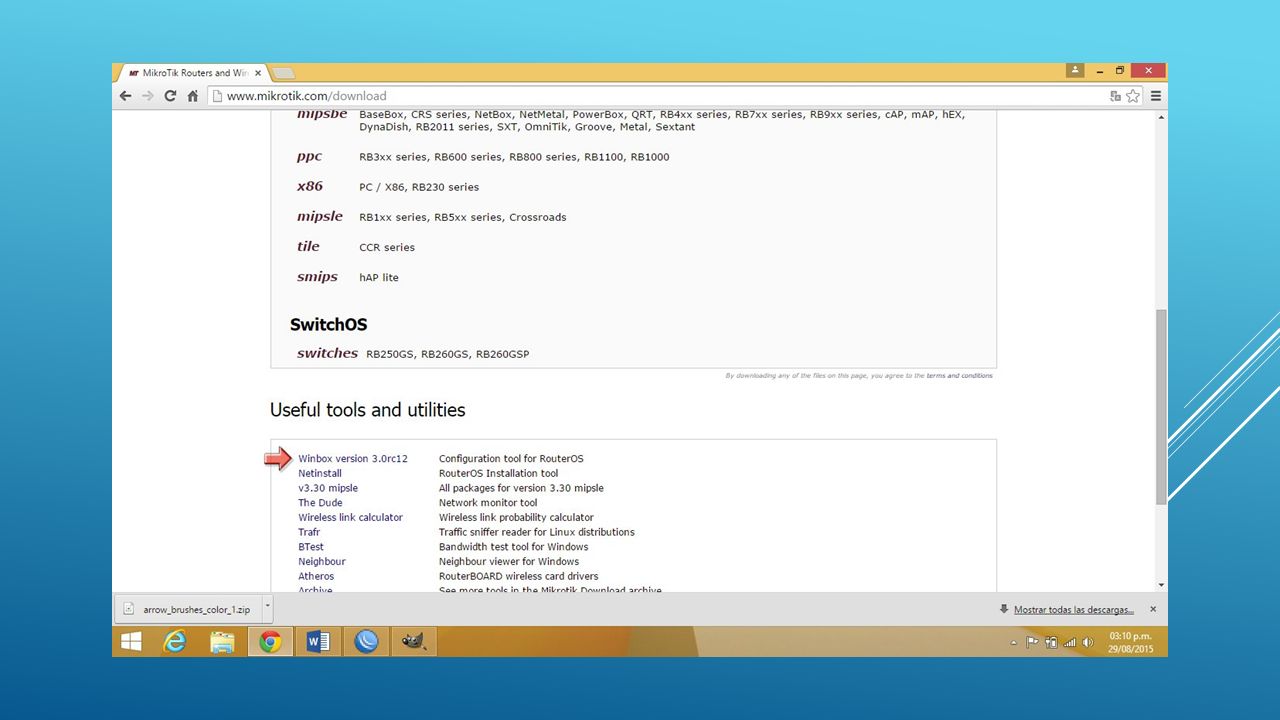Click the 'RouterOS Installation tool' description

499,473
